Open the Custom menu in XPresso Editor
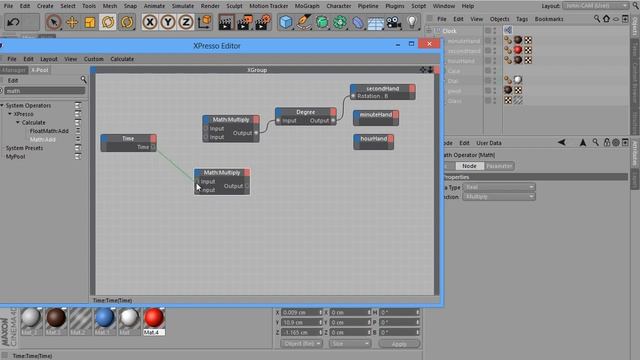Viewport: 640px width, 360px height. [x=93, y=59]
